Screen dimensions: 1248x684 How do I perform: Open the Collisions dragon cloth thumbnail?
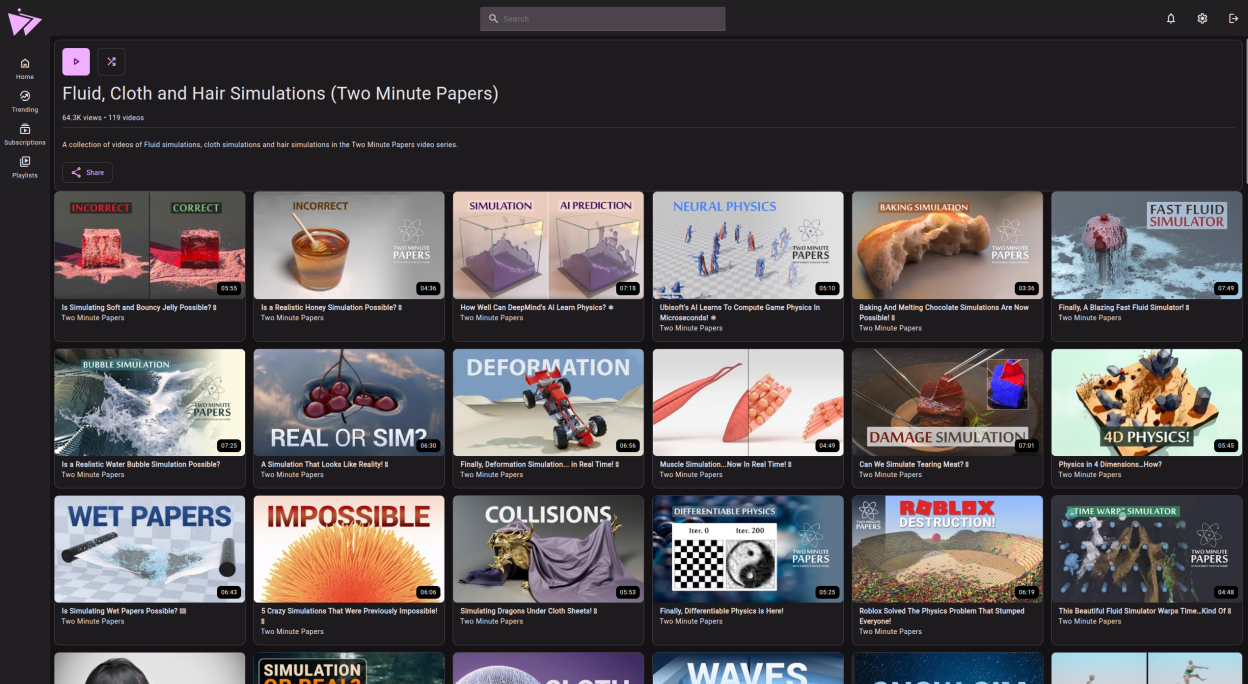pyautogui.click(x=548, y=549)
